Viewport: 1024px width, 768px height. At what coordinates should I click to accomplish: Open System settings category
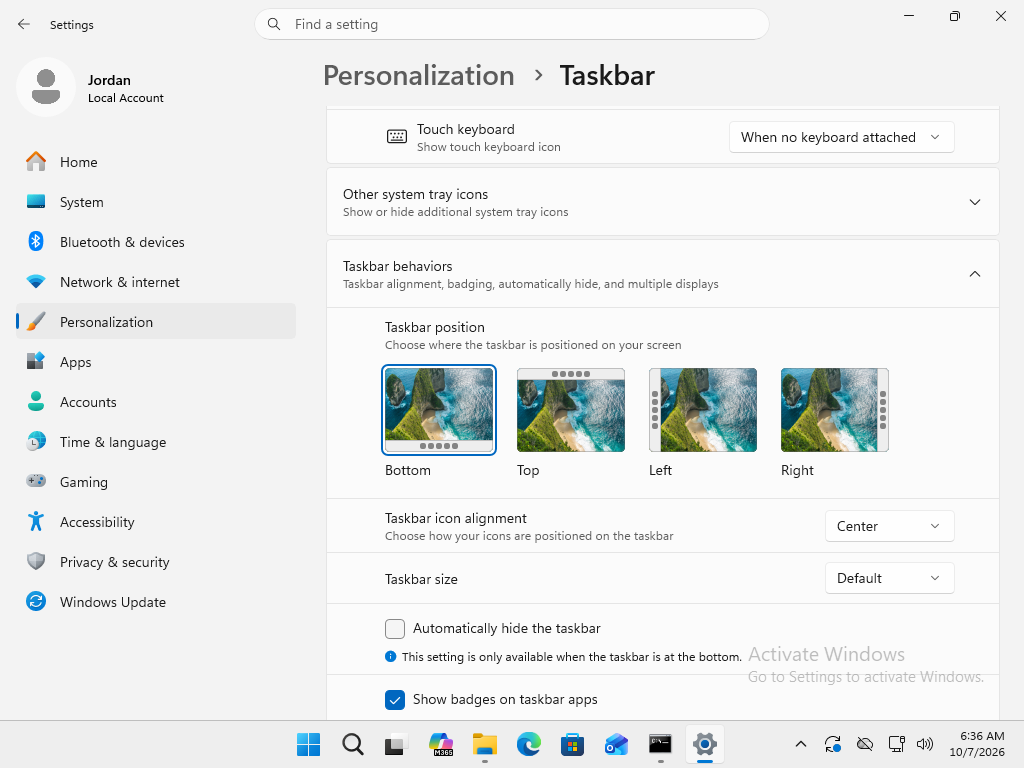[x=156, y=202]
